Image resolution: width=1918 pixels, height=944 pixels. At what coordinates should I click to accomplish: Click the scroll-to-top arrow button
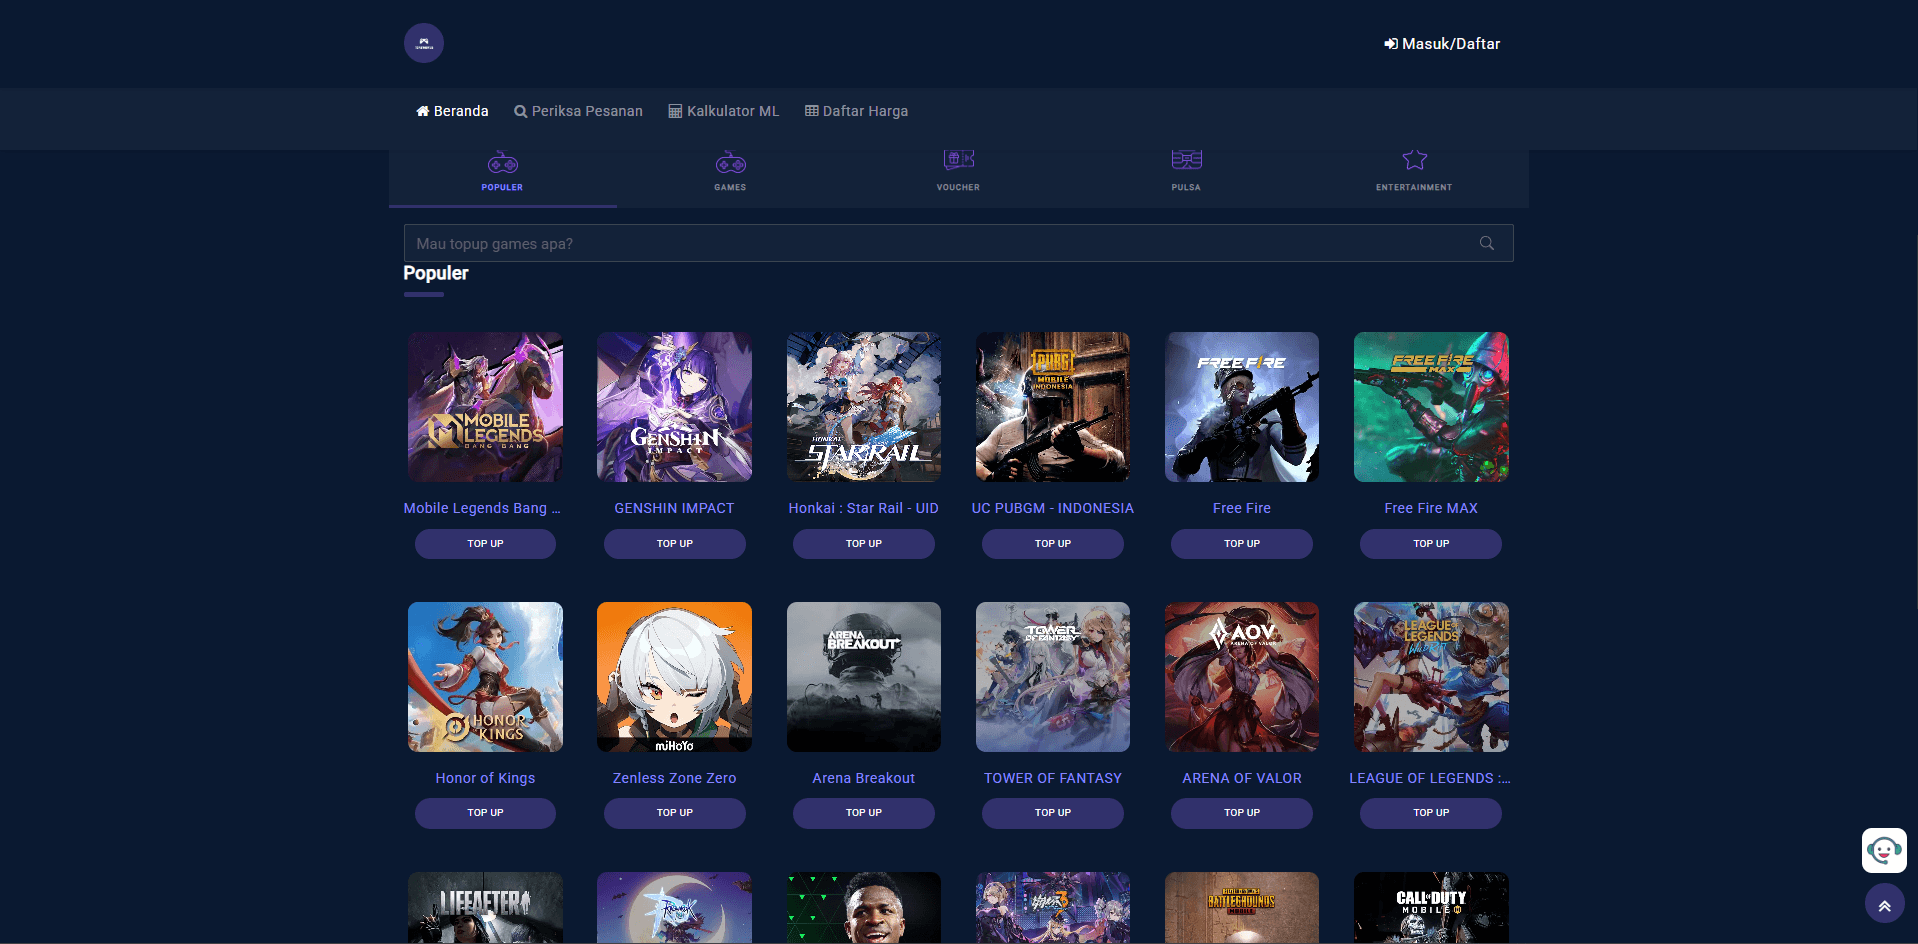[1884, 905]
